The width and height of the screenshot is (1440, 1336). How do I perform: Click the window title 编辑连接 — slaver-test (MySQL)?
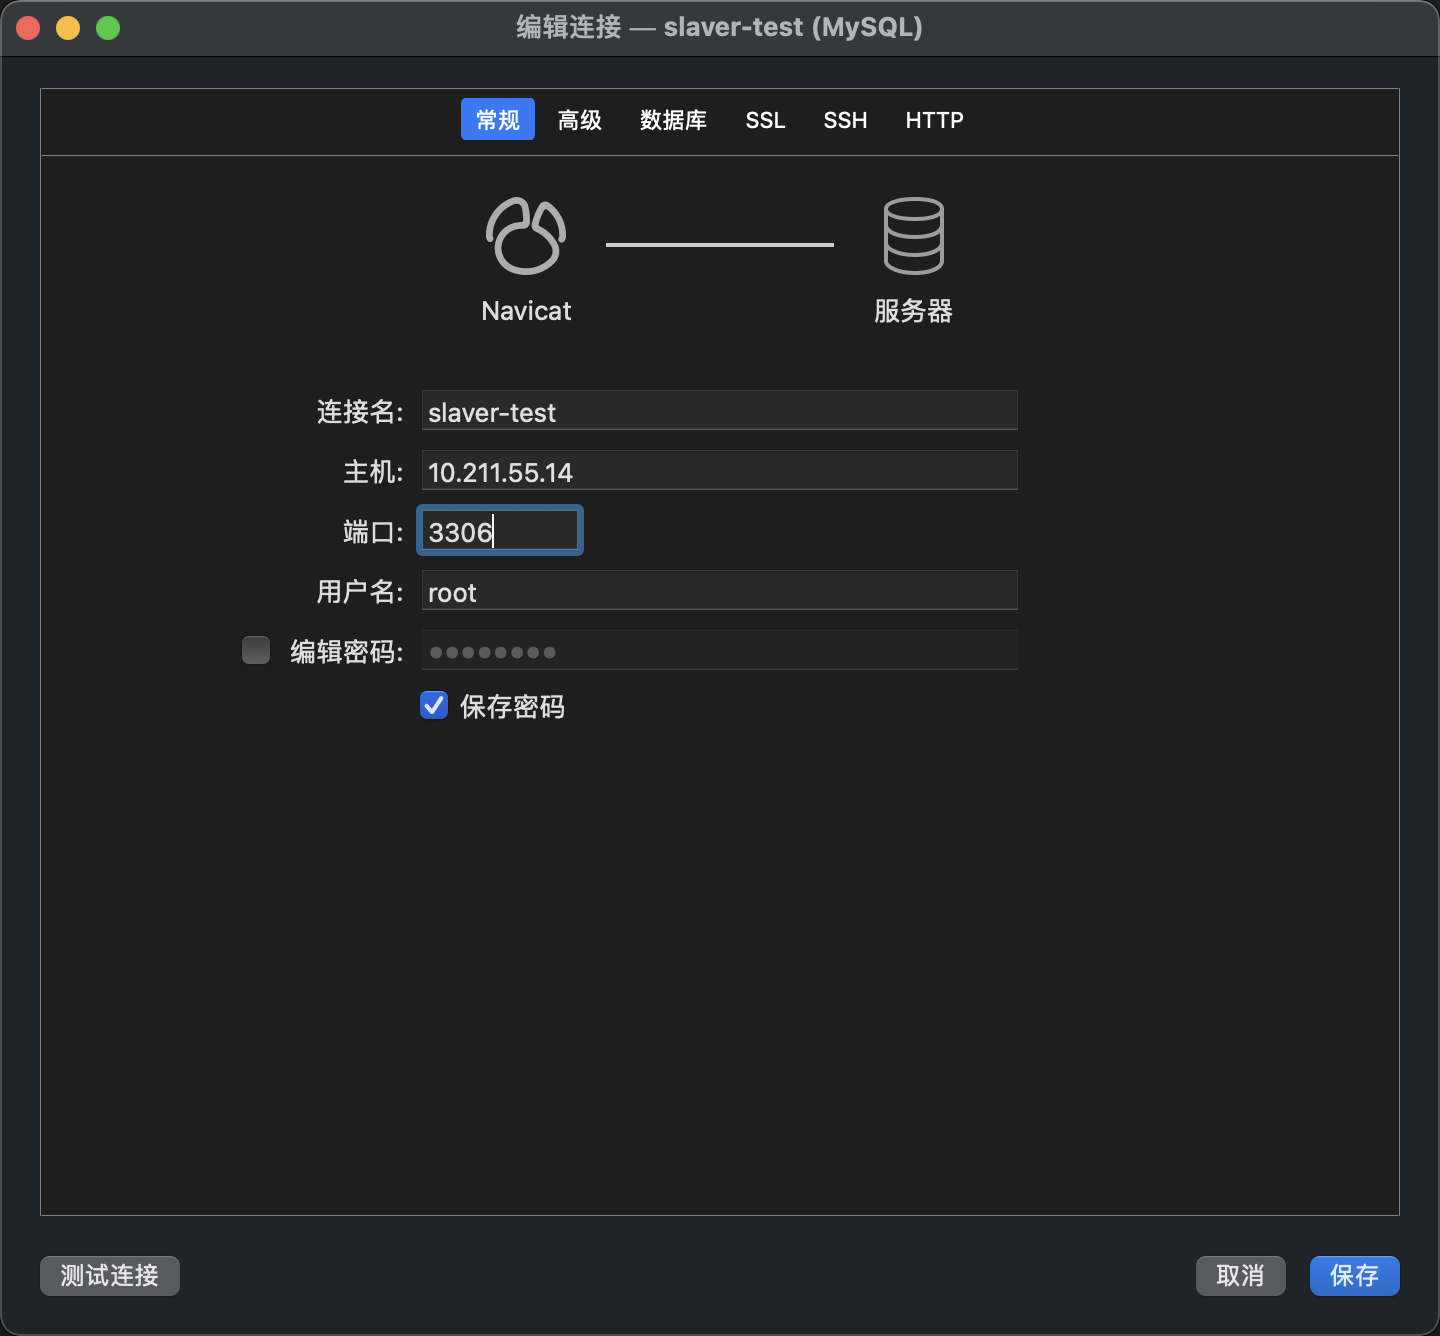click(720, 27)
